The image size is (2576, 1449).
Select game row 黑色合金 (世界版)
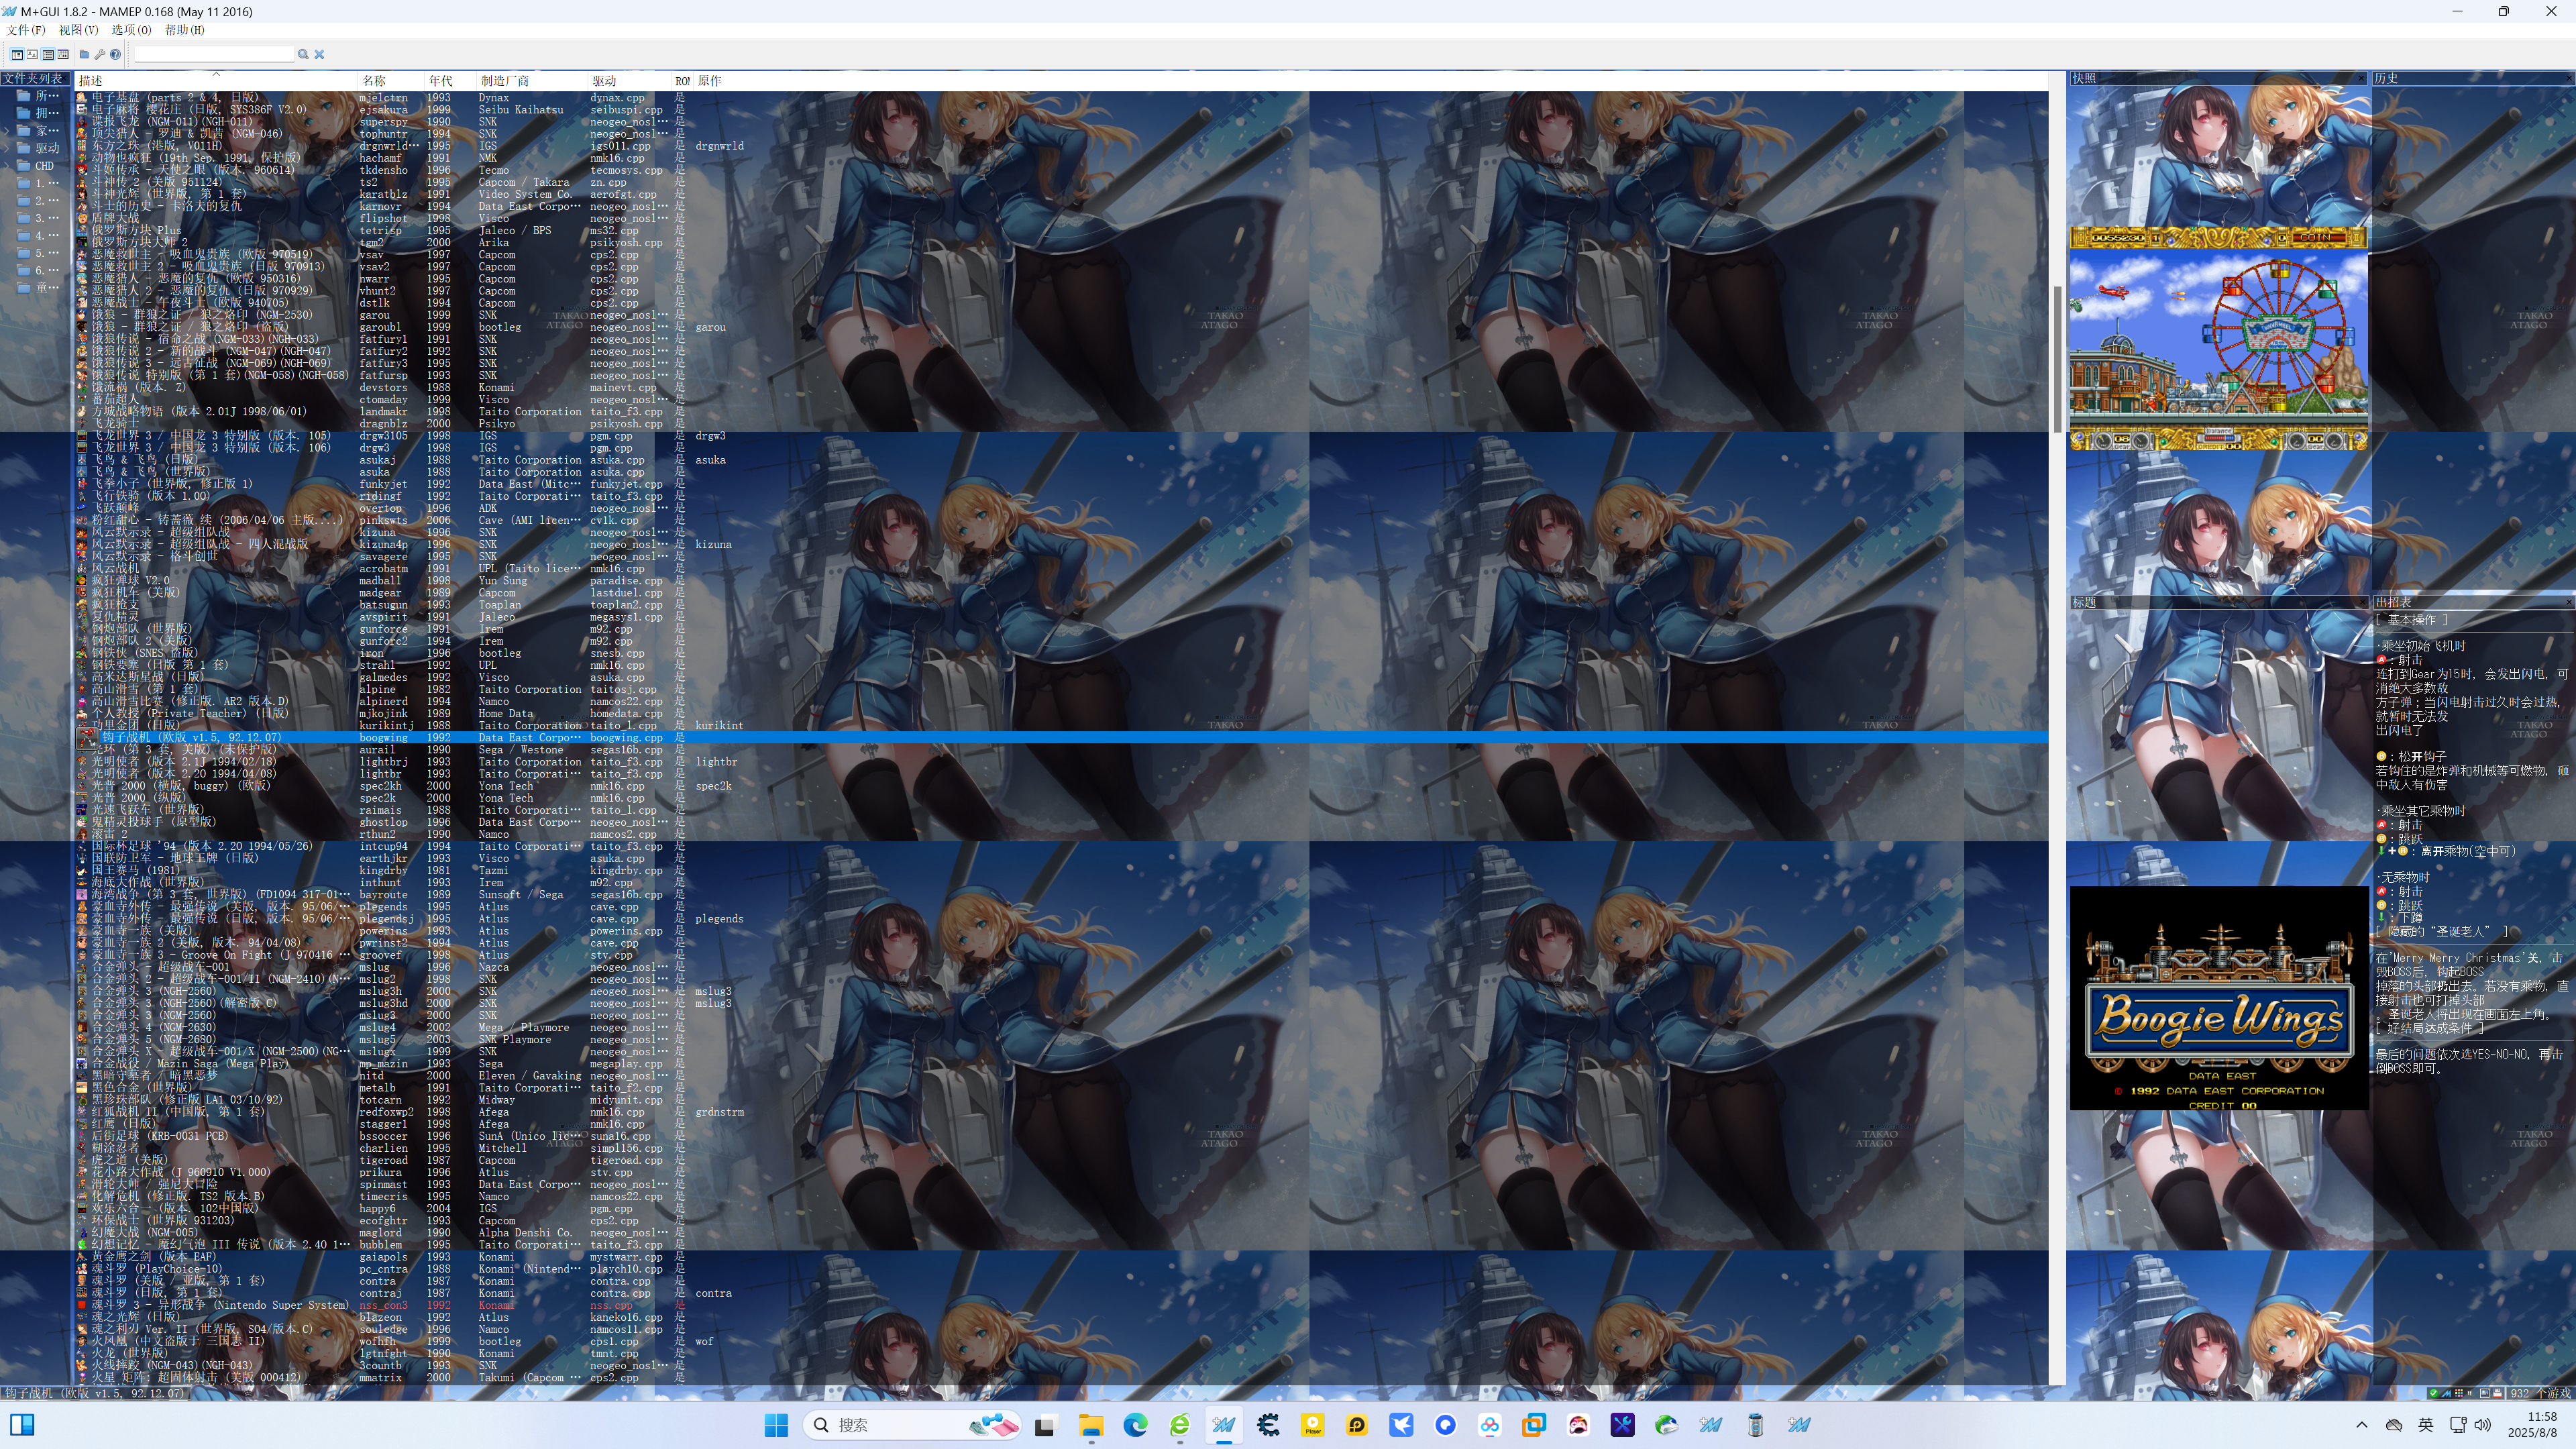click(1062, 1088)
